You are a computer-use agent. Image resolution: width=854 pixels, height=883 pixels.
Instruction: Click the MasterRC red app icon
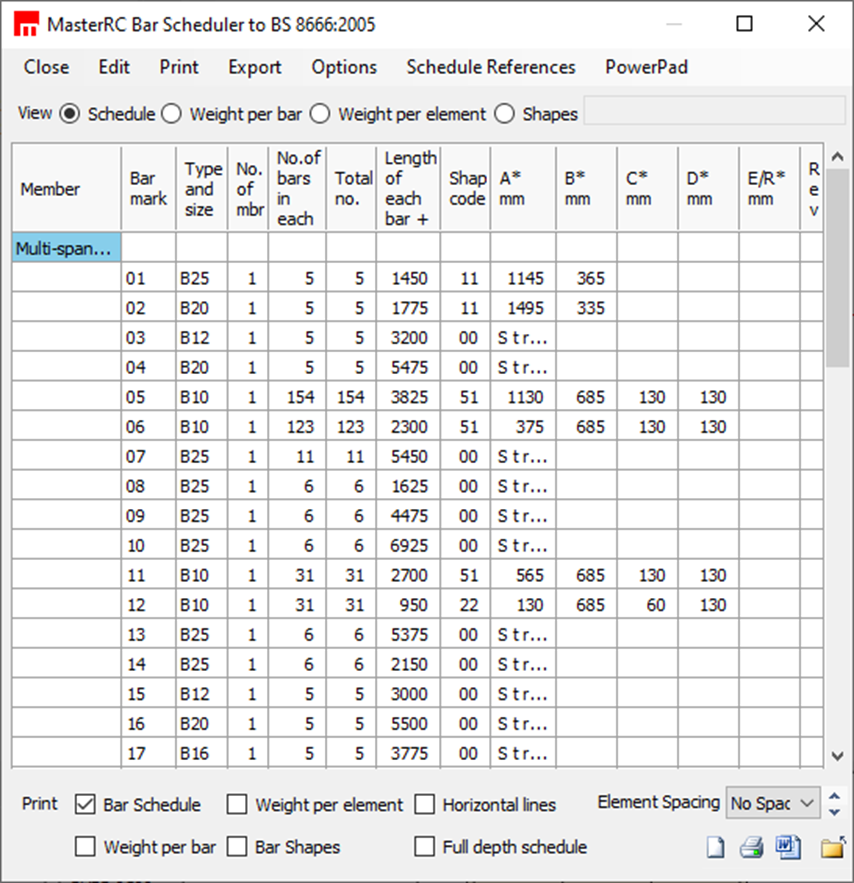(26, 24)
